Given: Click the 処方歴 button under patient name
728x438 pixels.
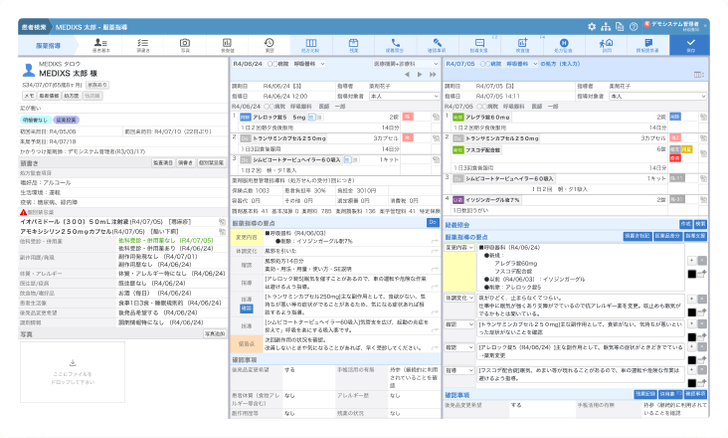Looking at the screenshot, I should 71,96.
